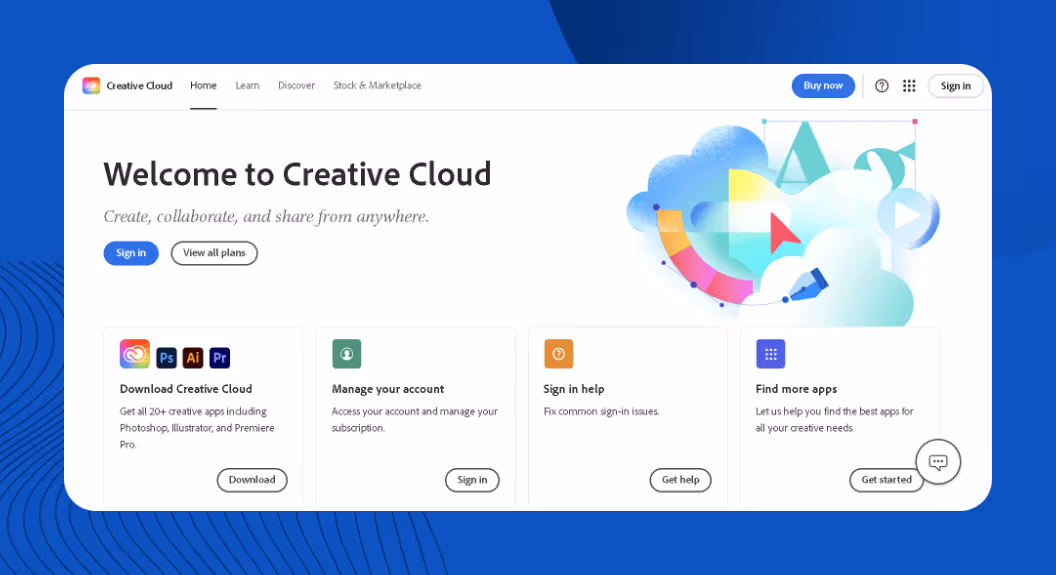Viewport: 1056px width, 575px height.
Task: Click the 'Fix common sign-in issues.' text
Action: coord(601,411)
